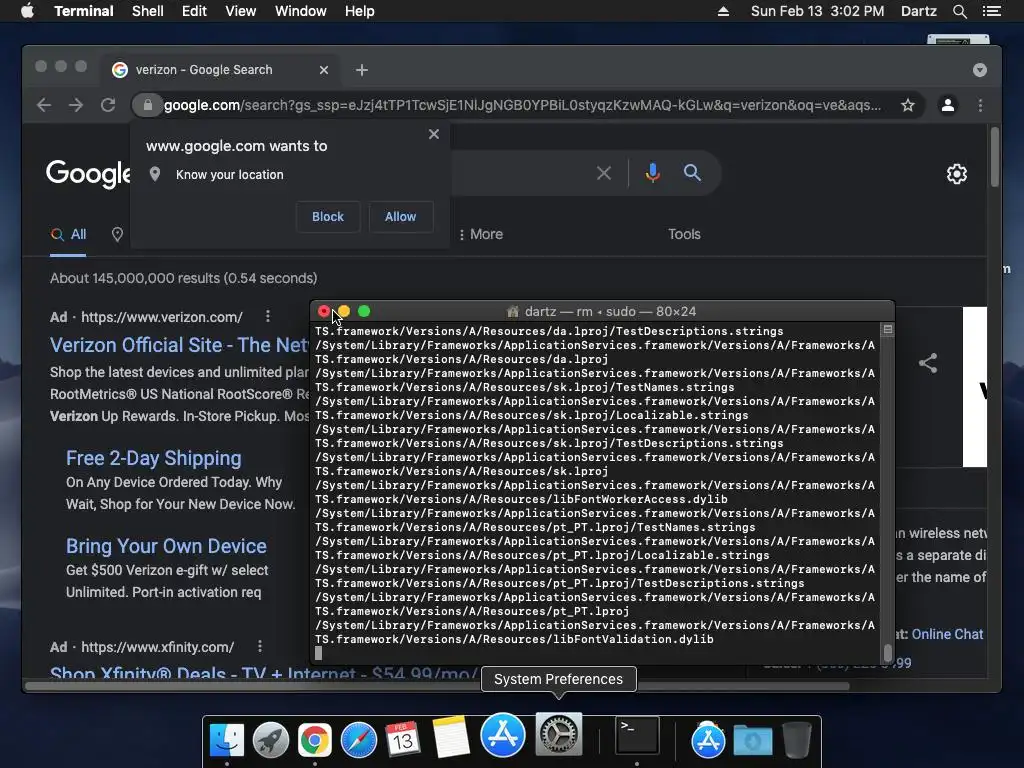The height and width of the screenshot is (768, 1024).
Task: Open the Downloads folder in dock
Action: (x=752, y=741)
